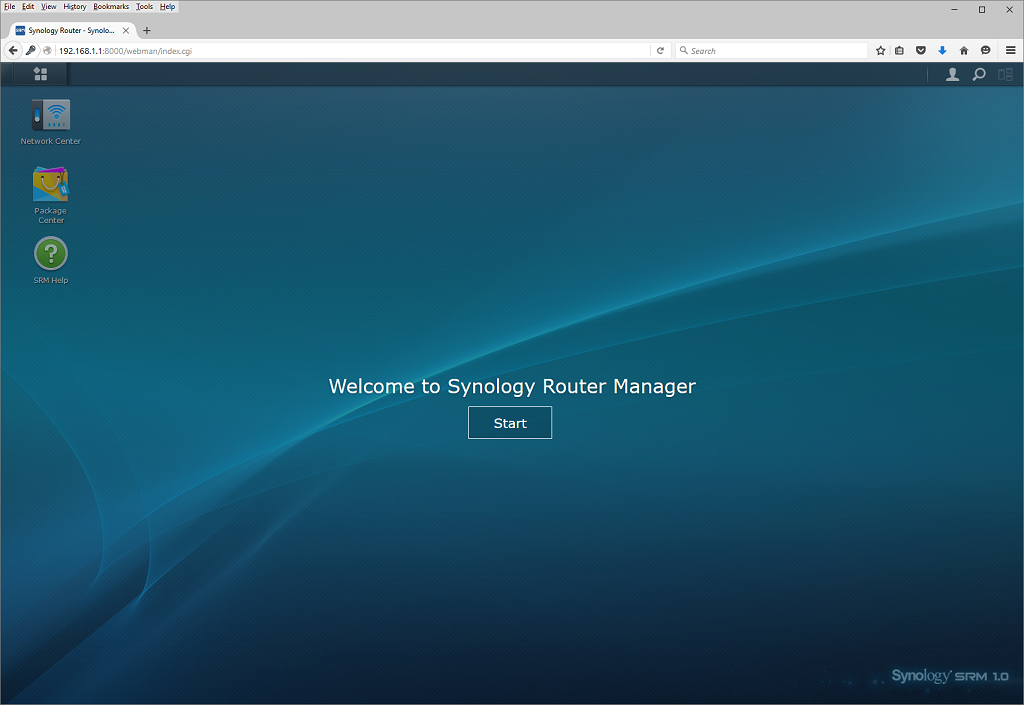Screen dimensions: 1024x705
Task: Click the browser back arrow button
Action: pos(13,50)
